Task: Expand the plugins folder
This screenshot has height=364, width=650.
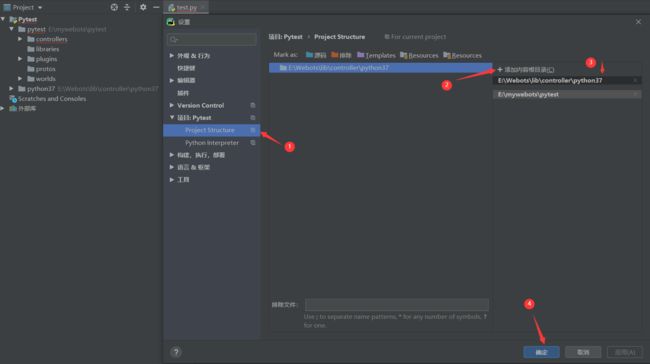Action: coord(20,59)
